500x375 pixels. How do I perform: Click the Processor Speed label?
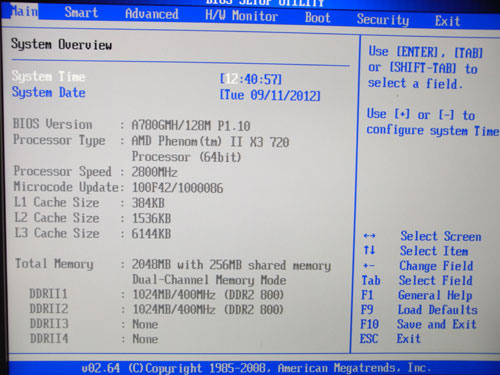click(x=63, y=171)
